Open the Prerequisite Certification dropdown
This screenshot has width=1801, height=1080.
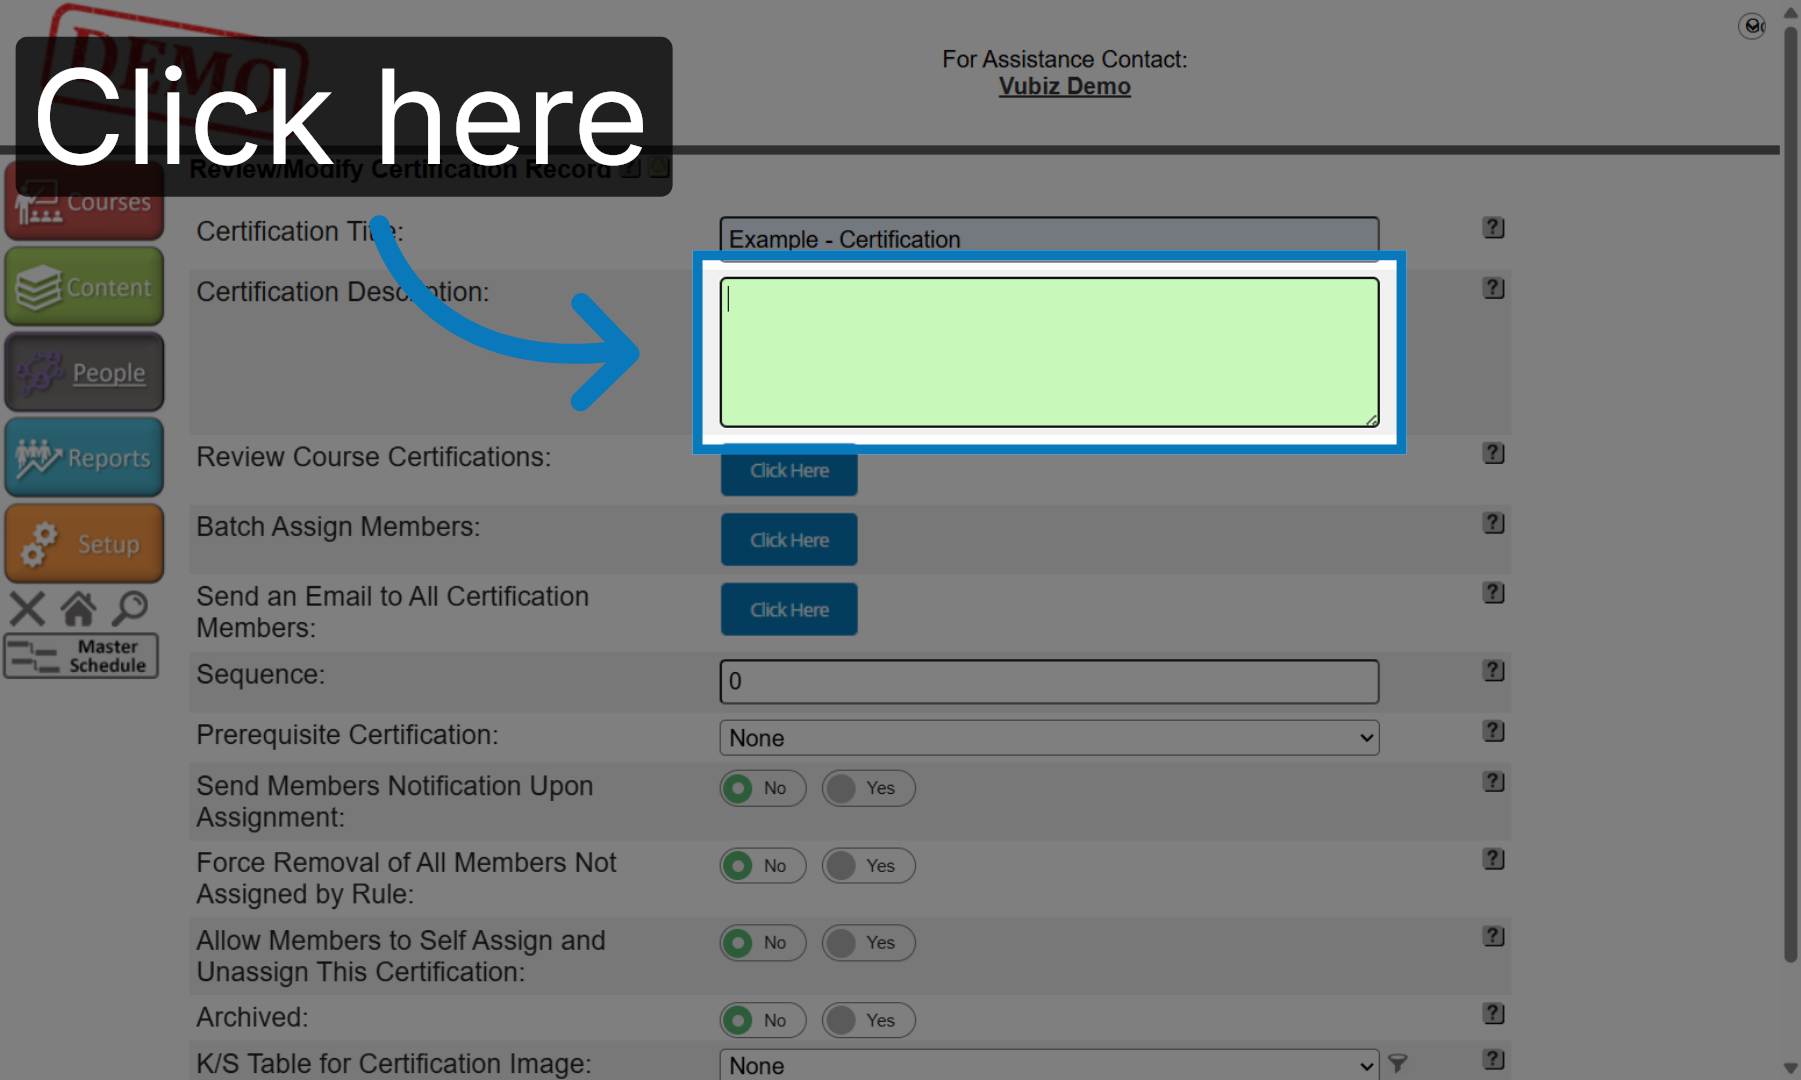tap(1049, 738)
